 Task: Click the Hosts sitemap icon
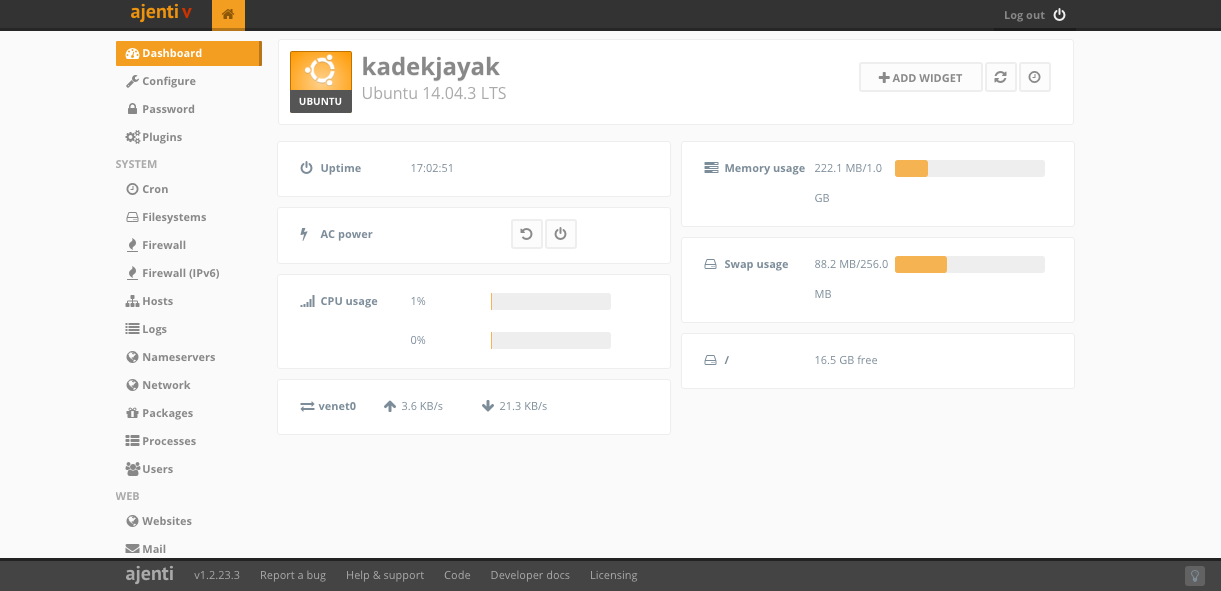click(x=132, y=301)
